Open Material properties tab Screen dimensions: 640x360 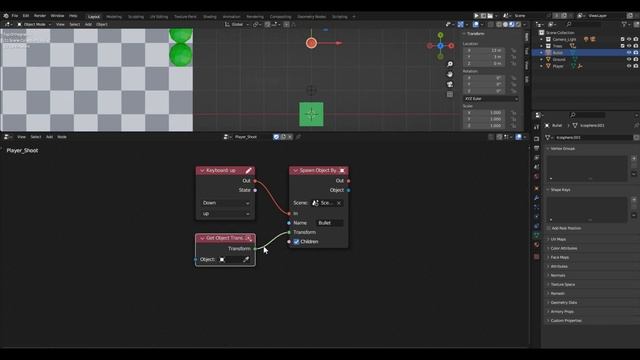click(536, 245)
